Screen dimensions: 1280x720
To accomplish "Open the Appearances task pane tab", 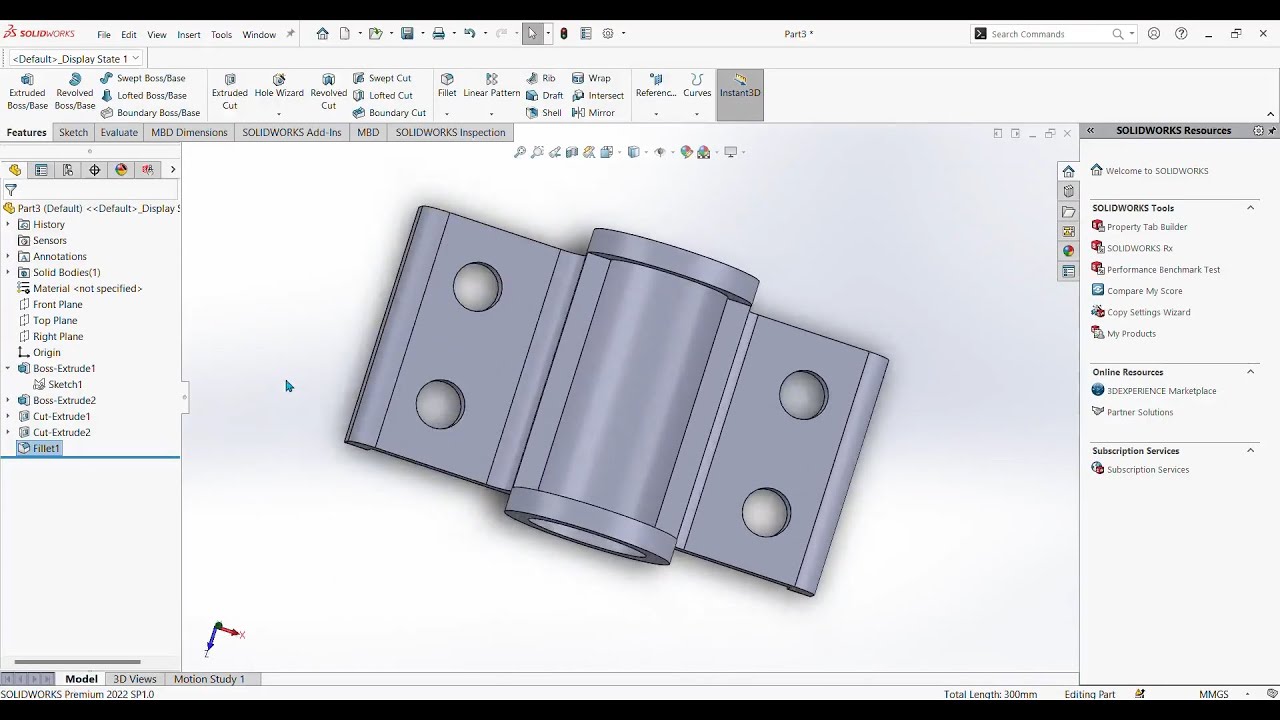I will point(1069,251).
